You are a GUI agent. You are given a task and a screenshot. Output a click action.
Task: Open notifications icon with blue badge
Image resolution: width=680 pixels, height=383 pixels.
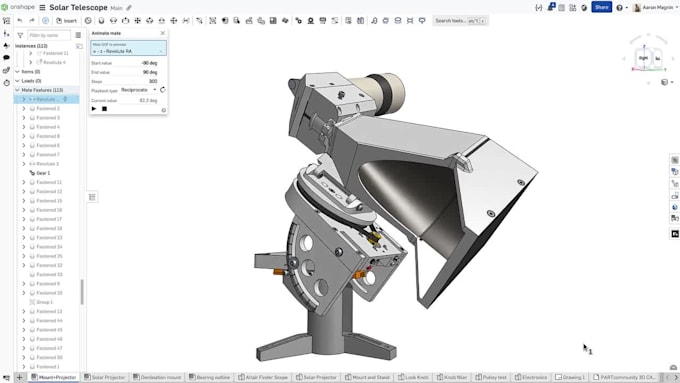[x=551, y=7]
